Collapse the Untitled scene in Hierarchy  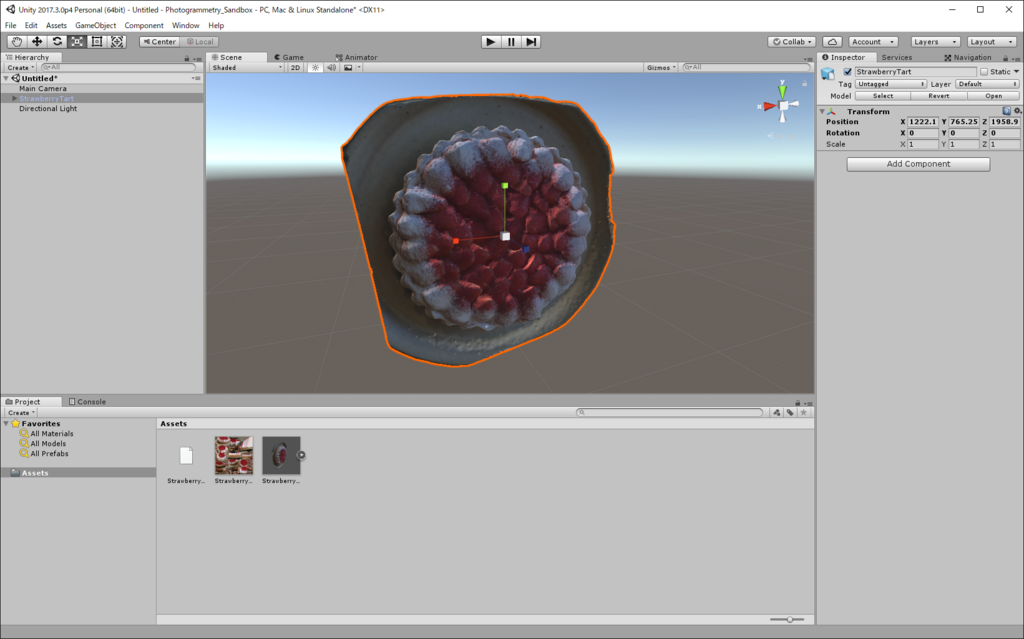tap(6, 78)
